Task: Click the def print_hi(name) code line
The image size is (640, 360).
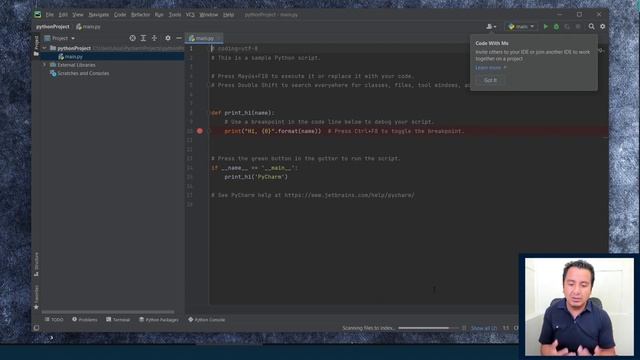Action: click(x=243, y=113)
